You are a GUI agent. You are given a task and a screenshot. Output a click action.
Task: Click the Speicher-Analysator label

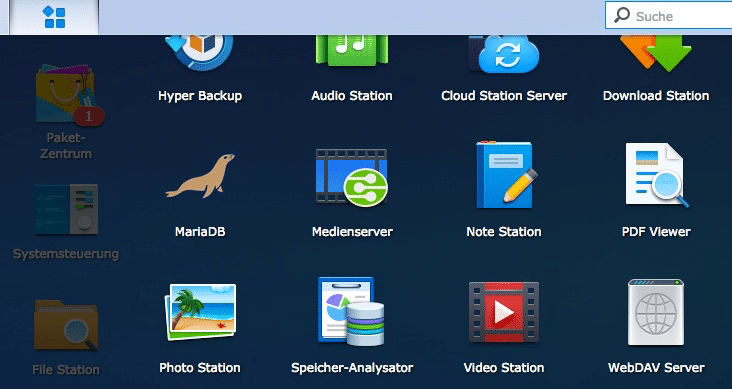coord(352,368)
